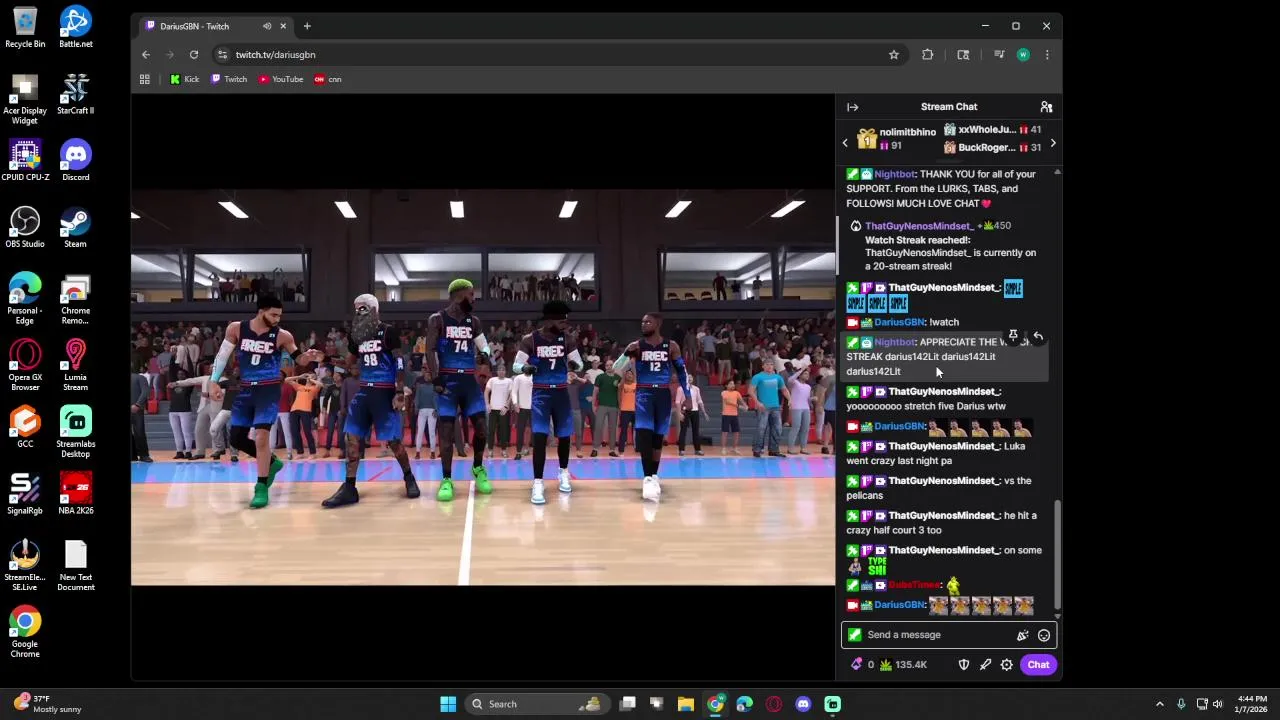Select the Battle.net desktop icon
This screenshot has height=720, width=1280.
75,28
